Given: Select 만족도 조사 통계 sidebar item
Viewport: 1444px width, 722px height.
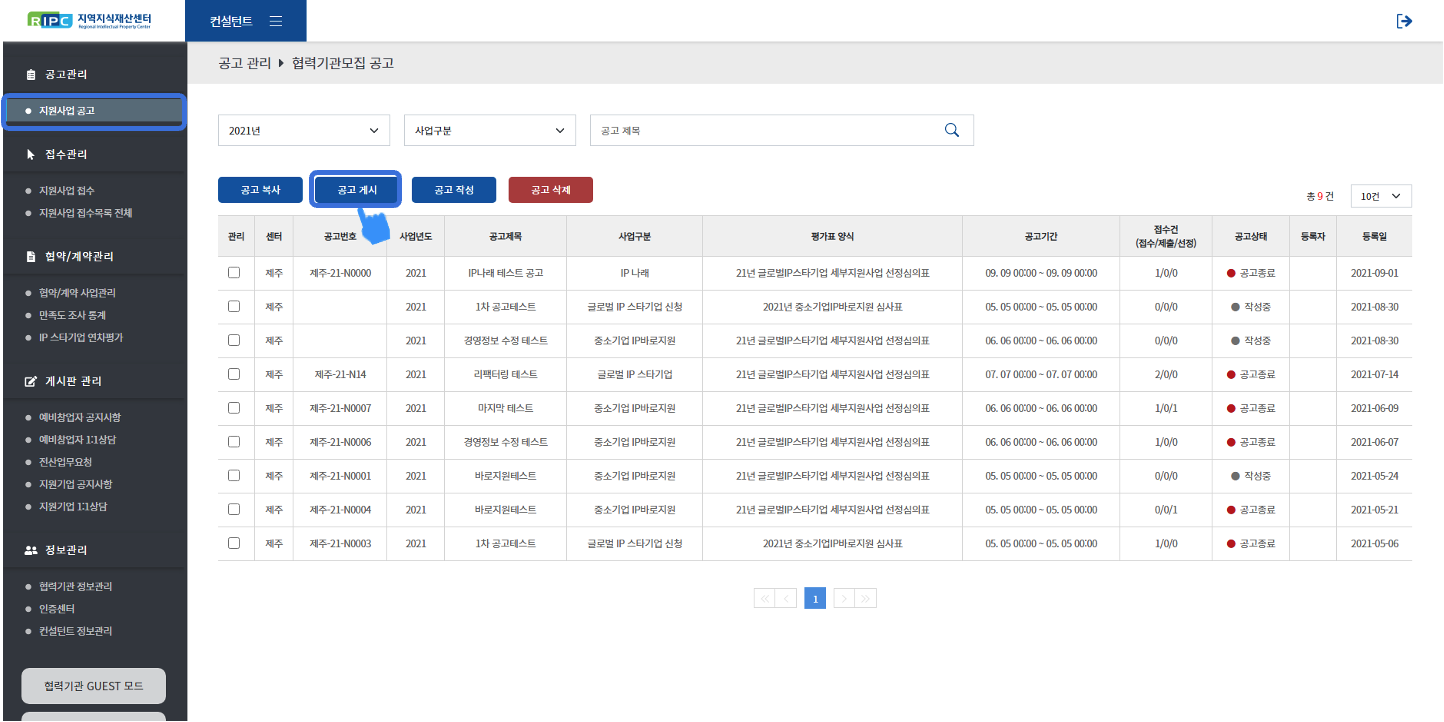Looking at the screenshot, I should 72,315.
